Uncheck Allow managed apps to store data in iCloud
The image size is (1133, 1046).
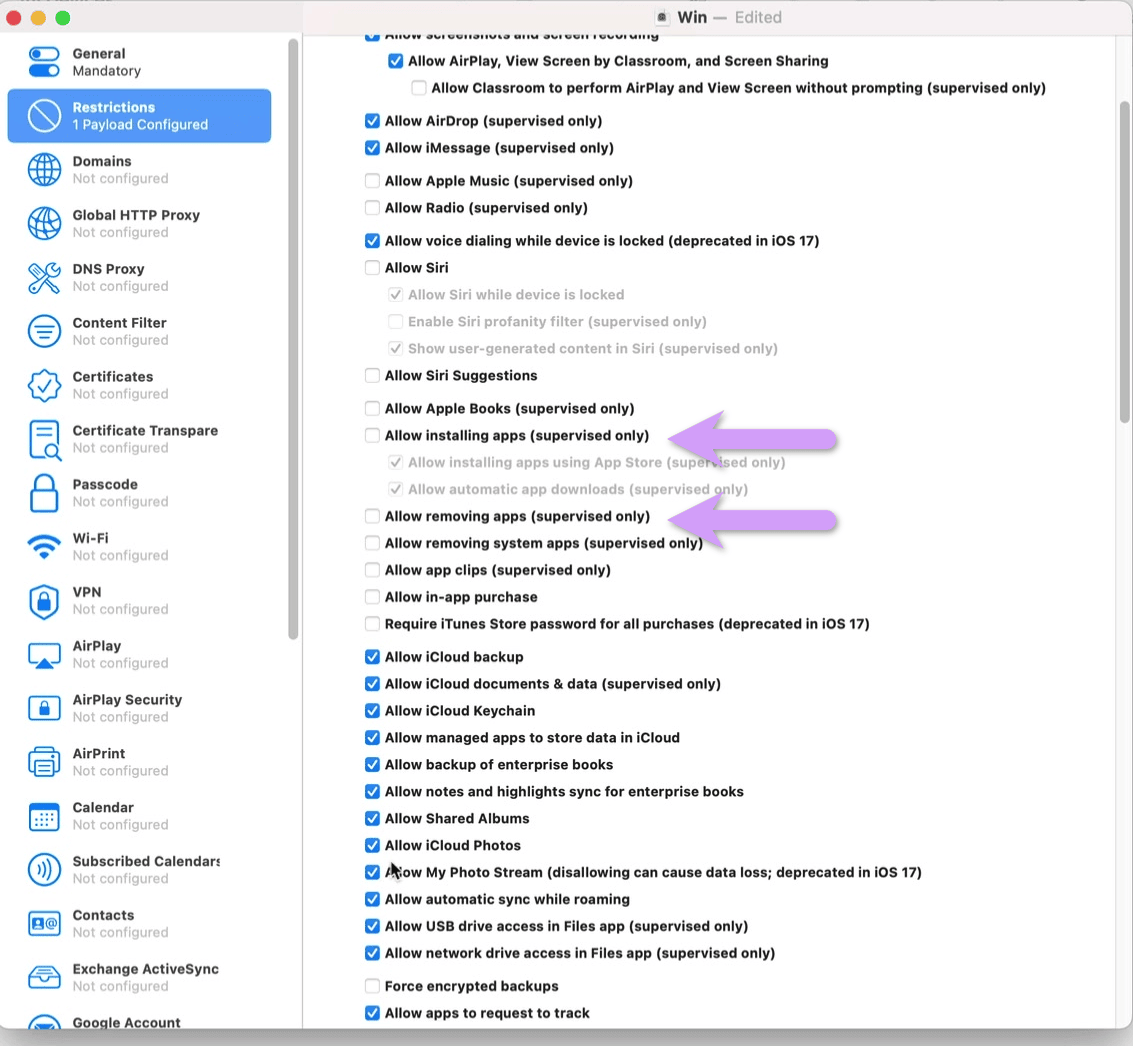click(372, 738)
